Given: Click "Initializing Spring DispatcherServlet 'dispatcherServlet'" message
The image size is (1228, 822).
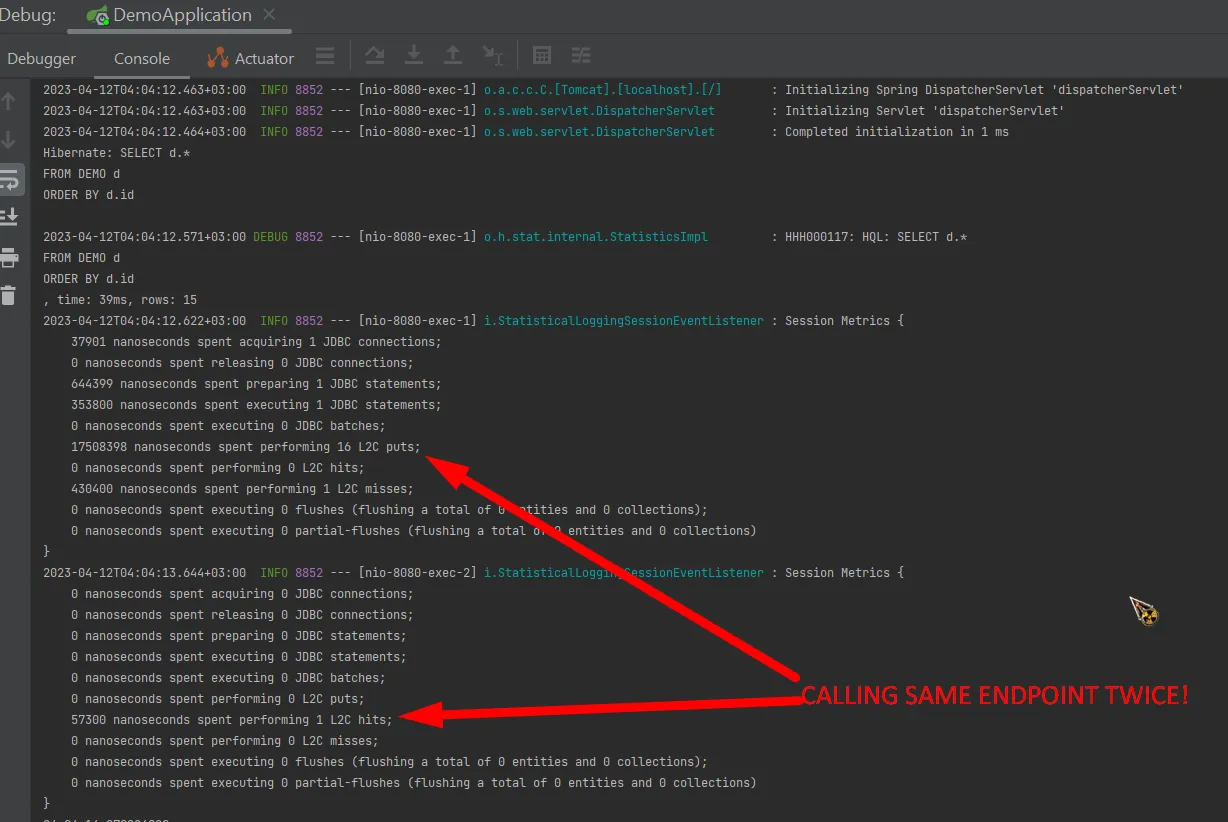Looking at the screenshot, I should 984,90.
